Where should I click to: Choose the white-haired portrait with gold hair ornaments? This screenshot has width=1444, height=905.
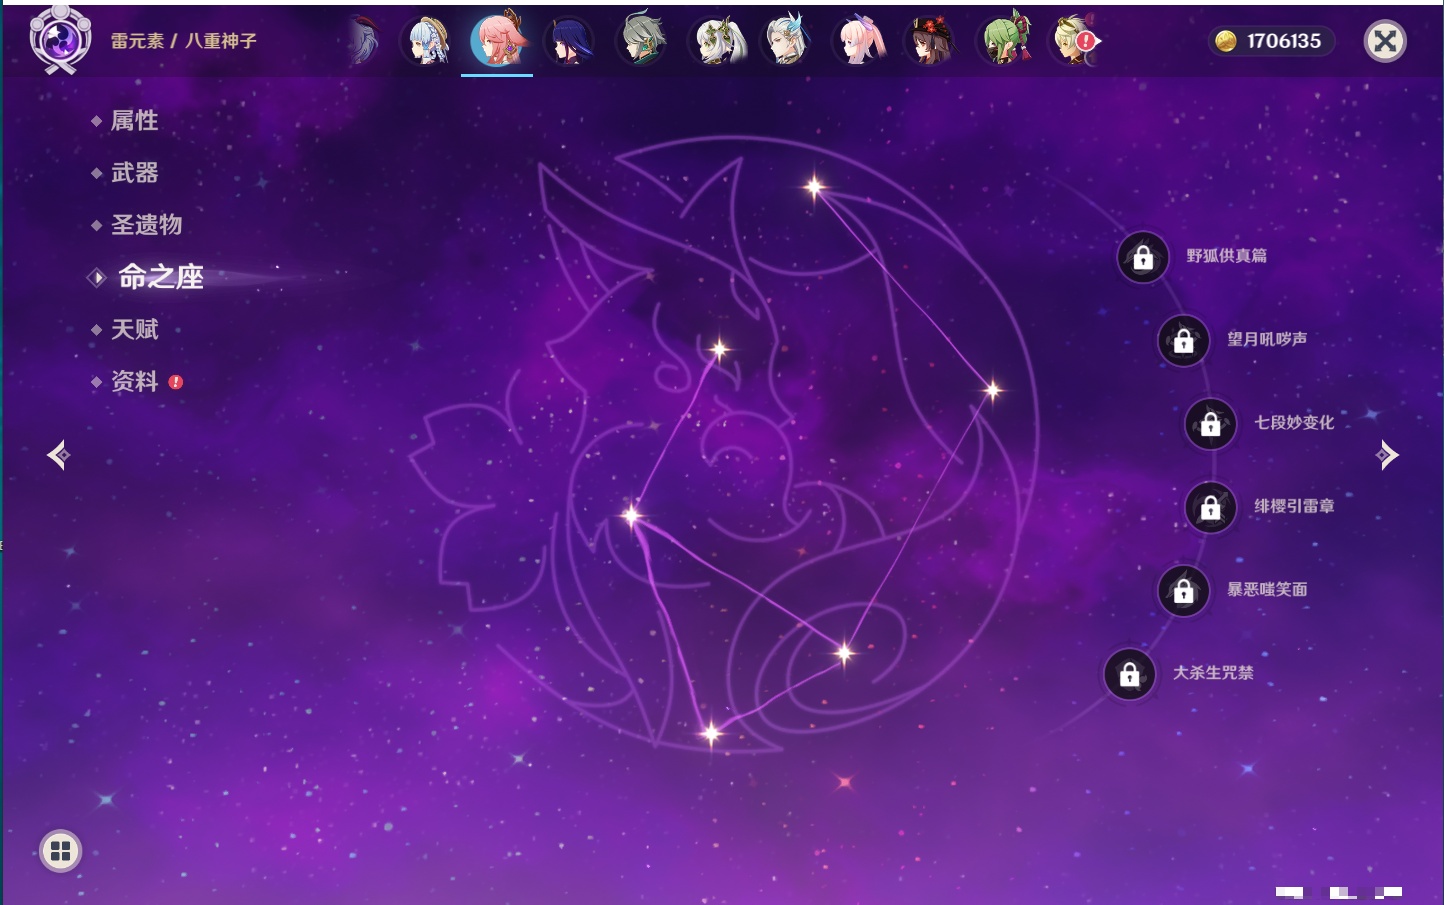click(717, 41)
